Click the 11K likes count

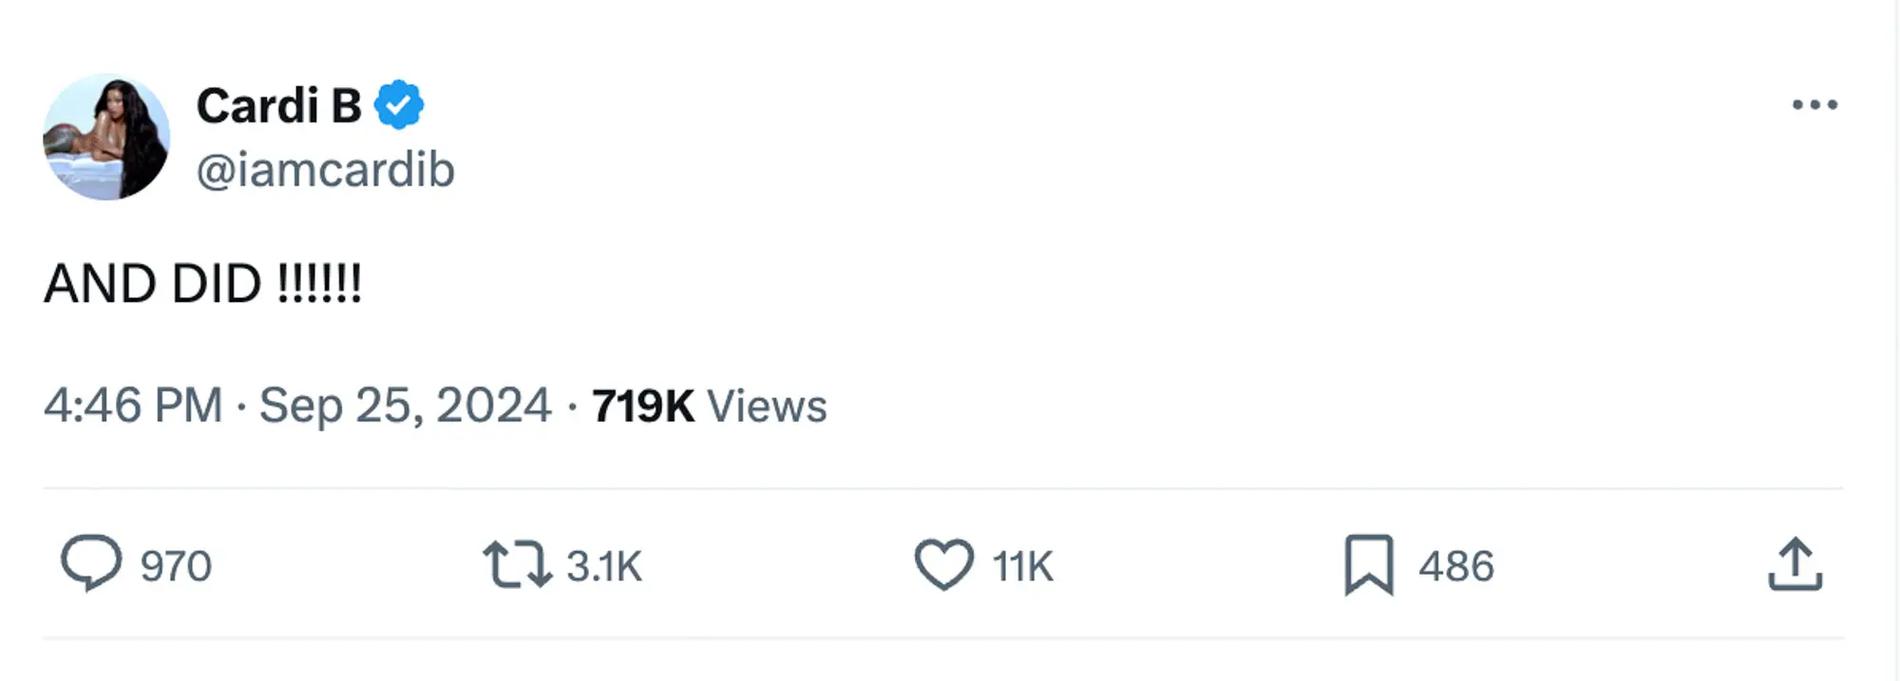1023,566
